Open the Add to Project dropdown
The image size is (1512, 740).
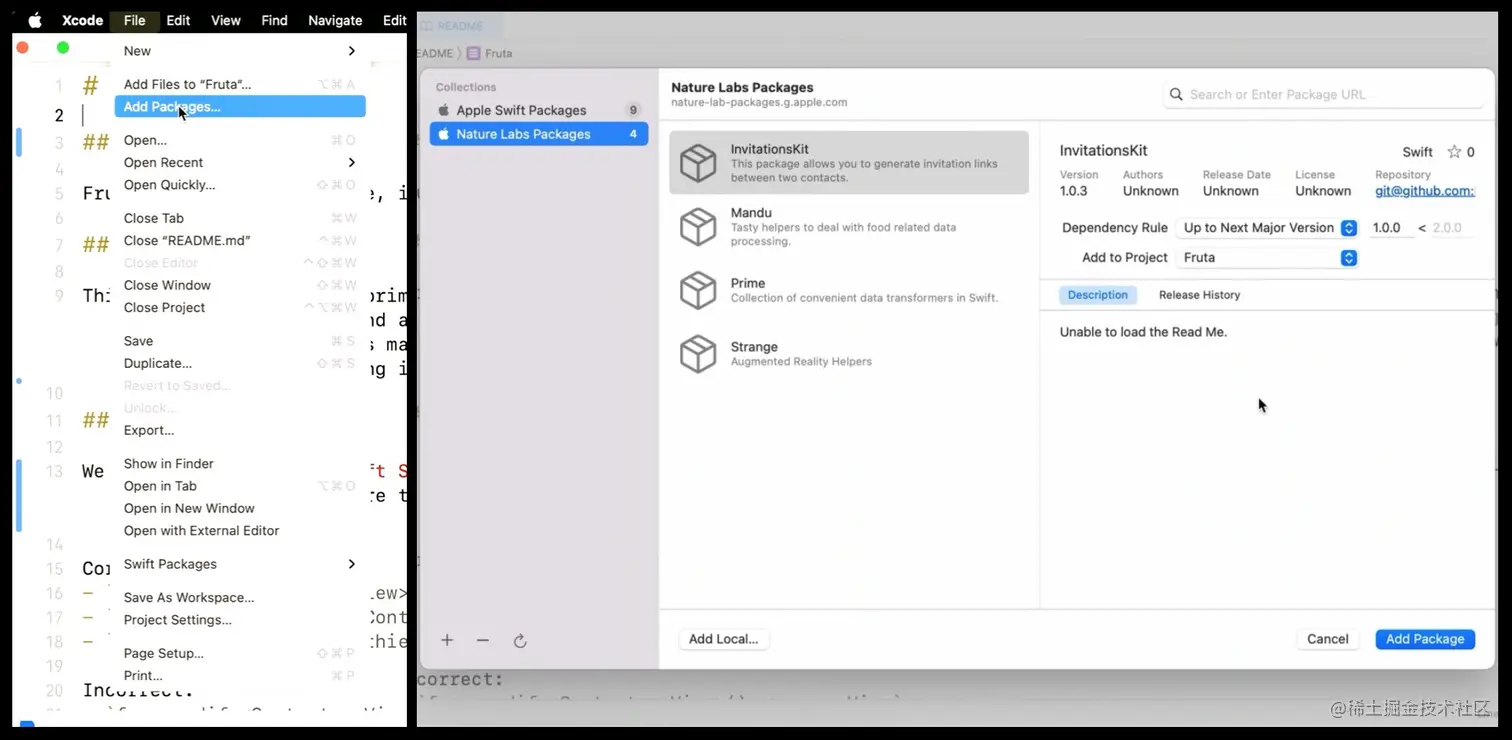tap(1267, 258)
